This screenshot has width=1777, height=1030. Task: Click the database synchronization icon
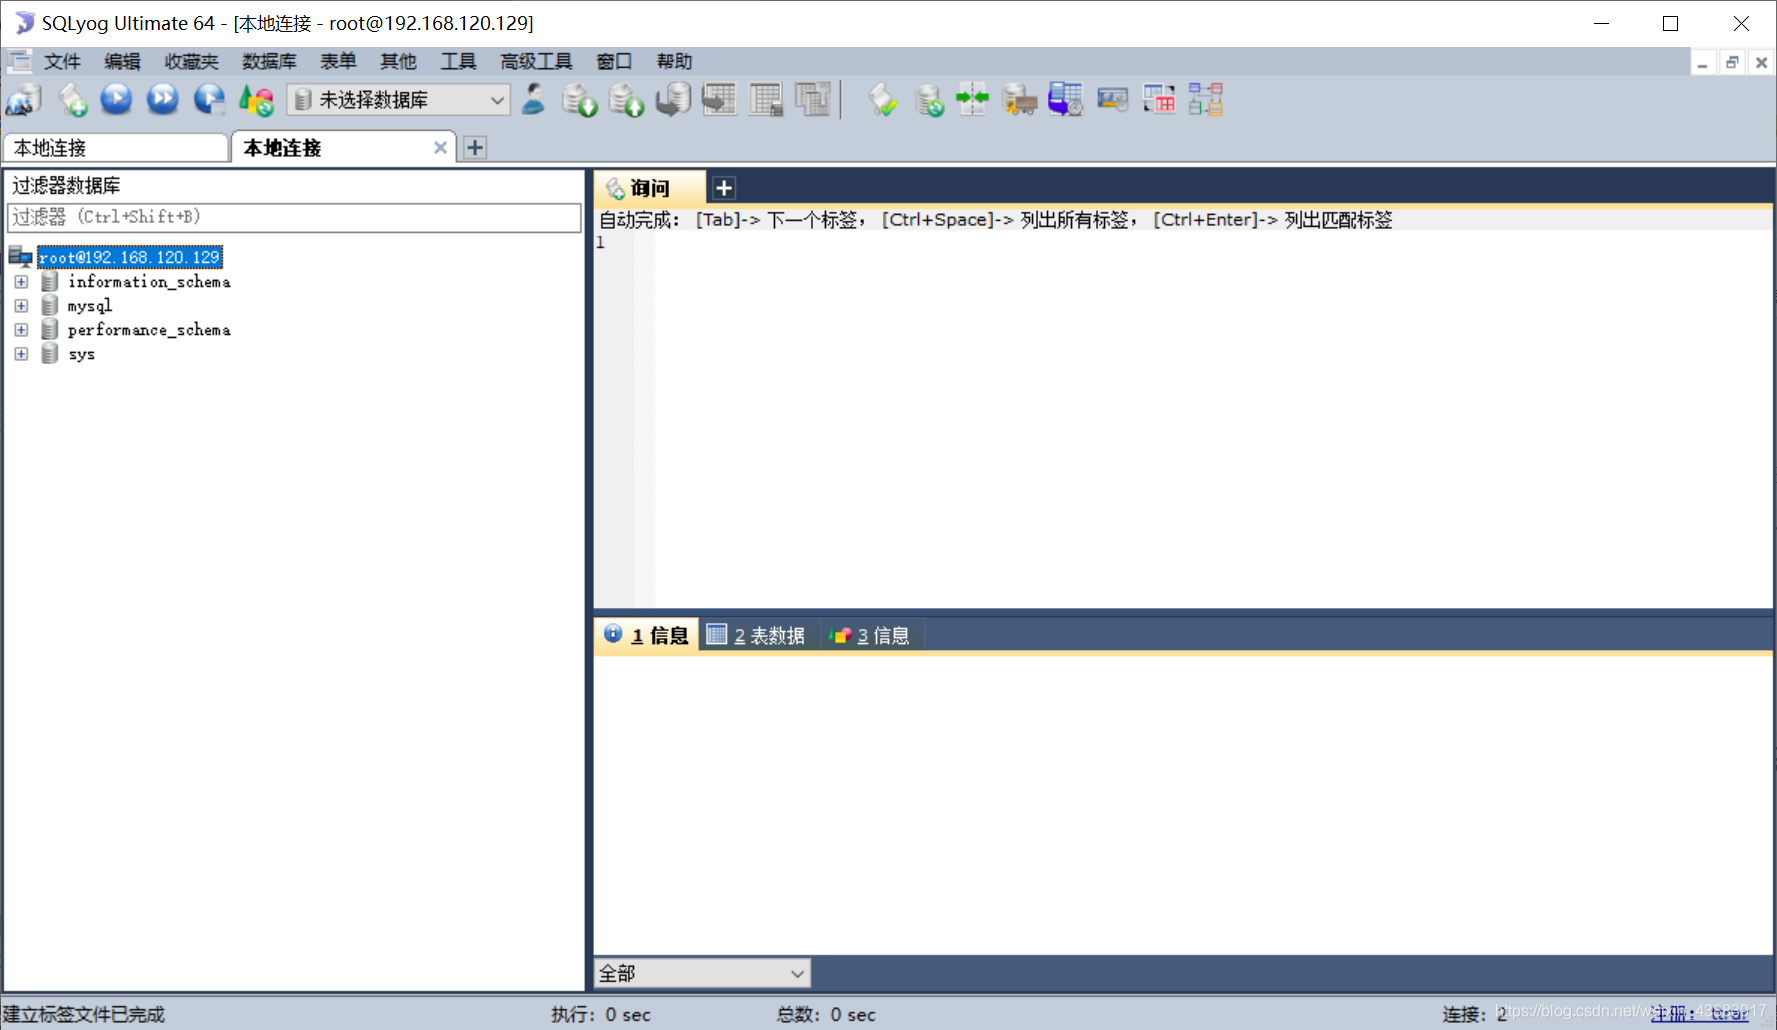pos(929,100)
